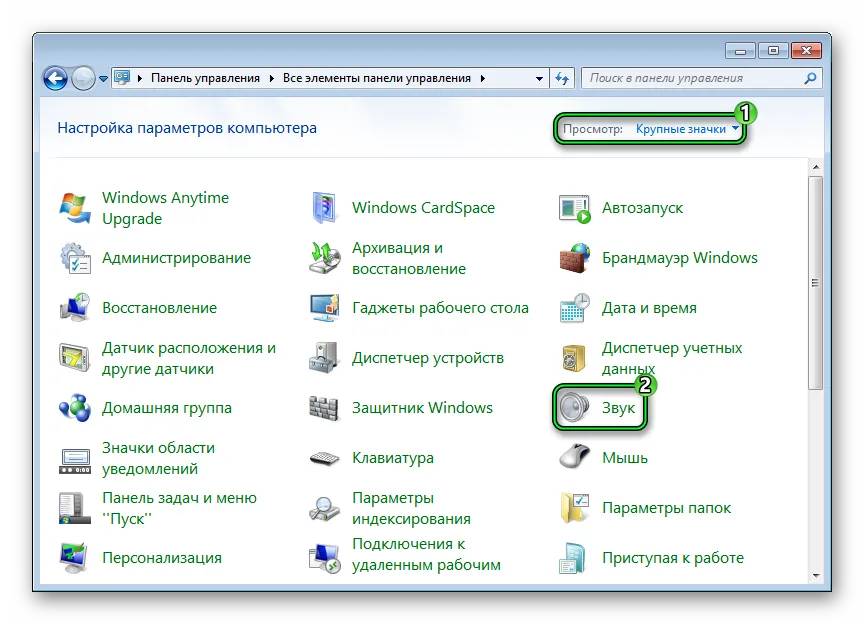Open the Персонализация link
The height and width of the screenshot is (624, 864).
coord(161,558)
